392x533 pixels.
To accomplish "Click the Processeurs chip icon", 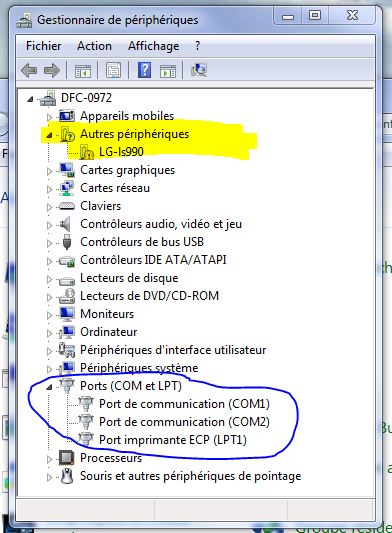I will click(67, 458).
